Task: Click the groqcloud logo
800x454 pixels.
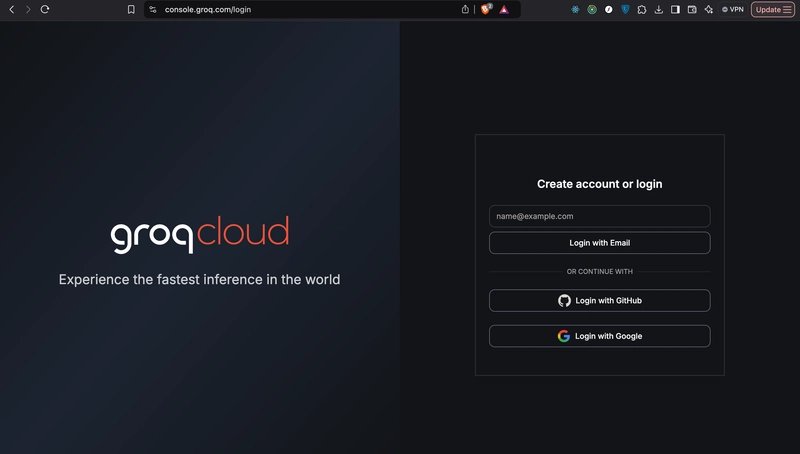Action: [199, 235]
